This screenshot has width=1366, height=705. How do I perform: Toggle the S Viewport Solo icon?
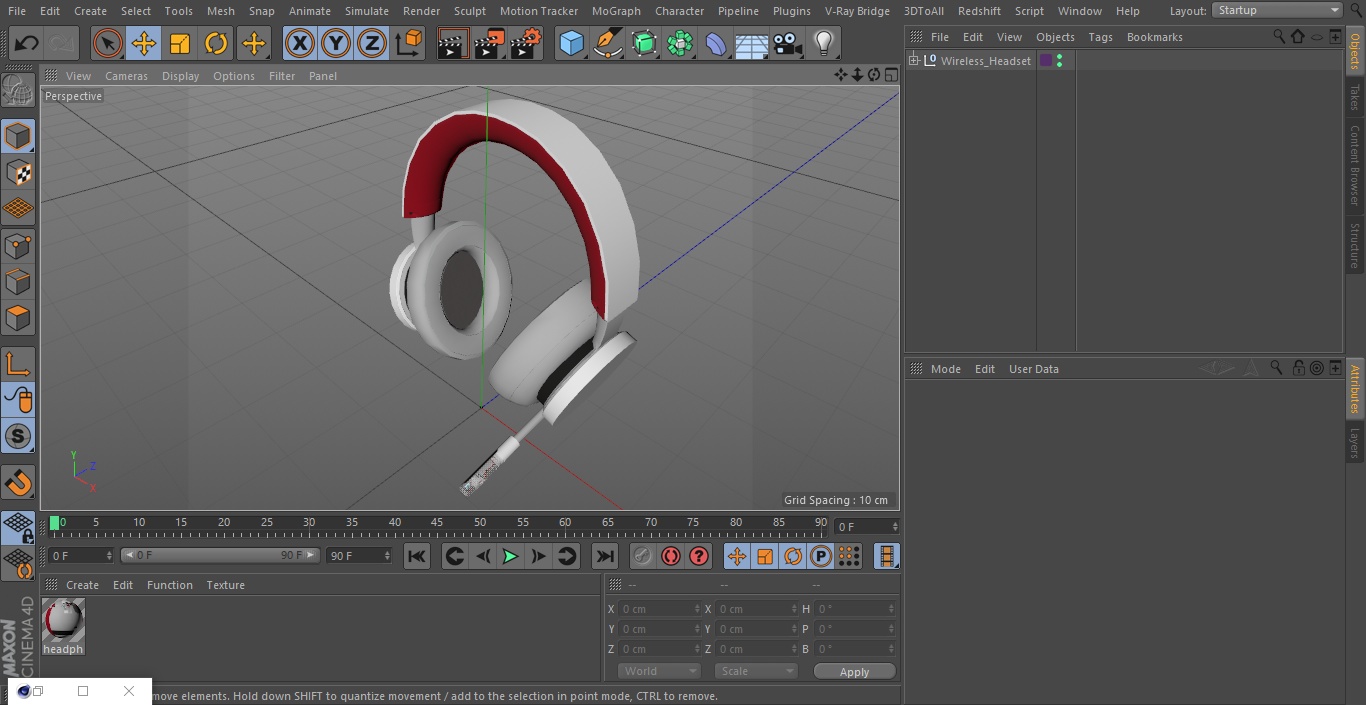(x=18, y=436)
